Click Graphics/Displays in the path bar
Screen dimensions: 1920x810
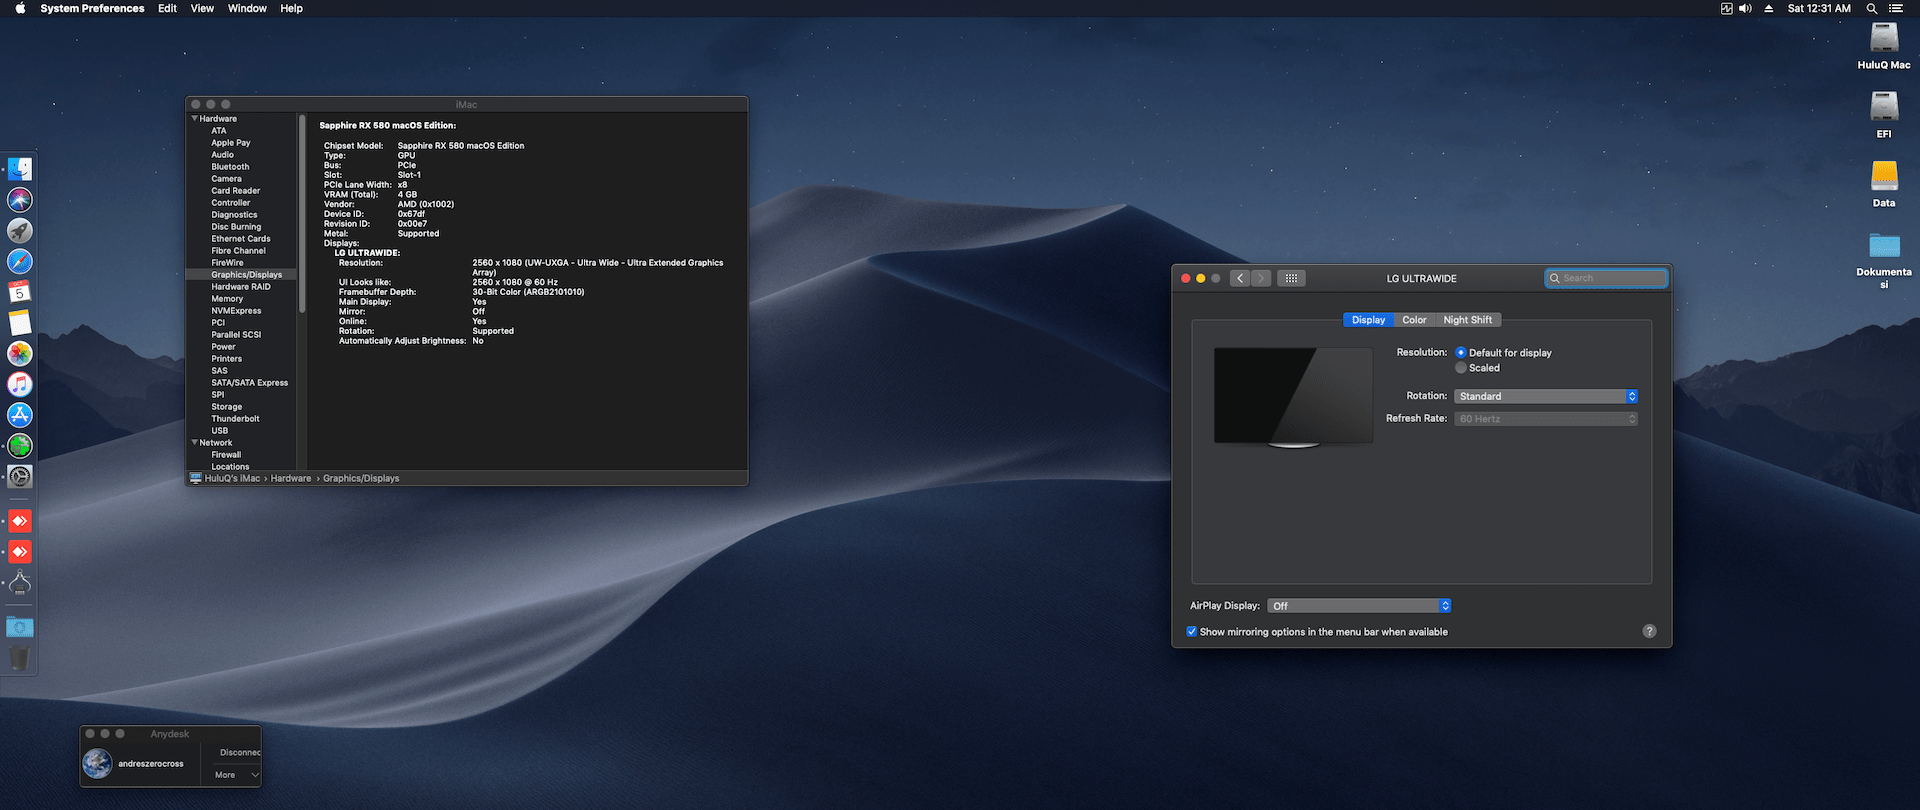tap(361, 478)
